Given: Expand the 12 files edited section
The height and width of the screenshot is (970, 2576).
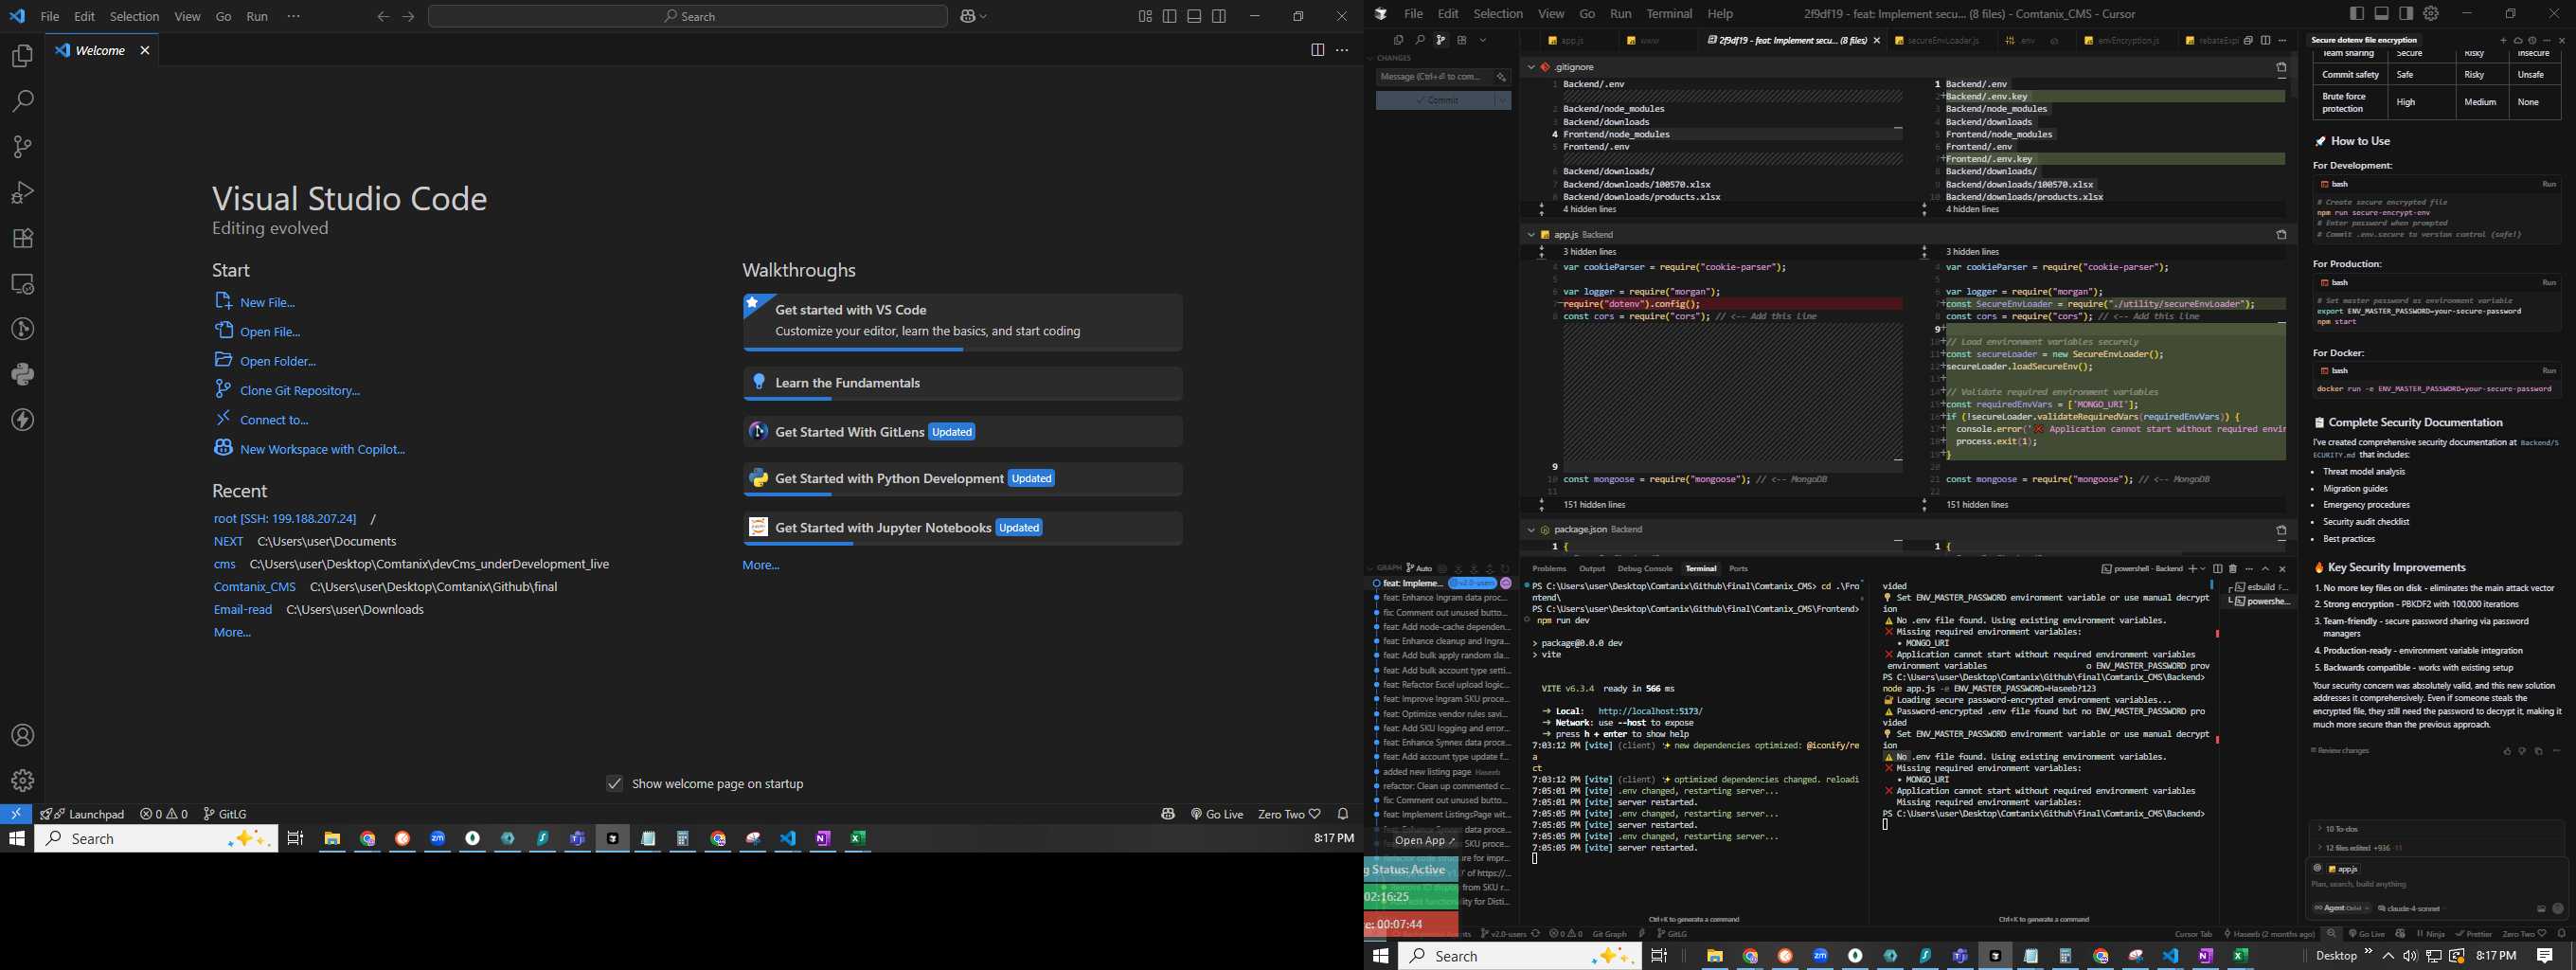Looking at the screenshot, I should click(2436, 848).
